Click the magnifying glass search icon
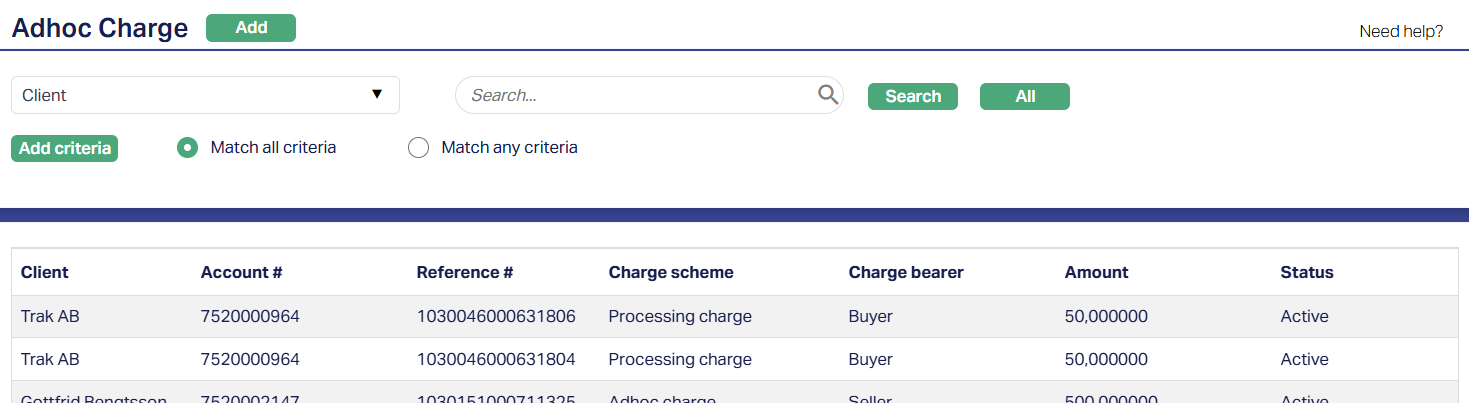The width and height of the screenshot is (1469, 403). pyautogui.click(x=827, y=95)
